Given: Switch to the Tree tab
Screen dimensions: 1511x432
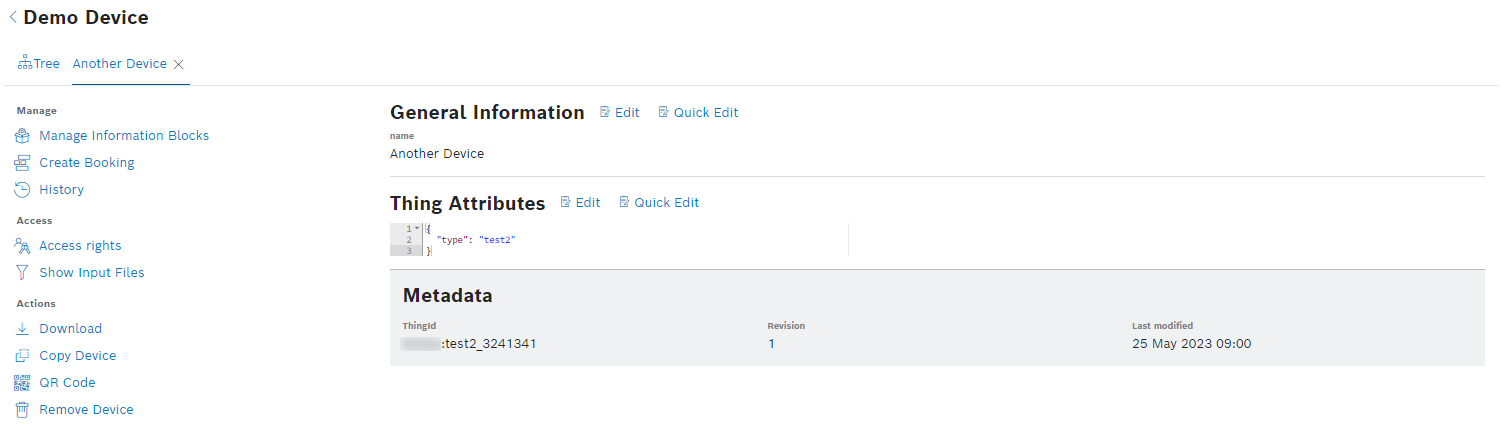Looking at the screenshot, I should click(x=39, y=64).
